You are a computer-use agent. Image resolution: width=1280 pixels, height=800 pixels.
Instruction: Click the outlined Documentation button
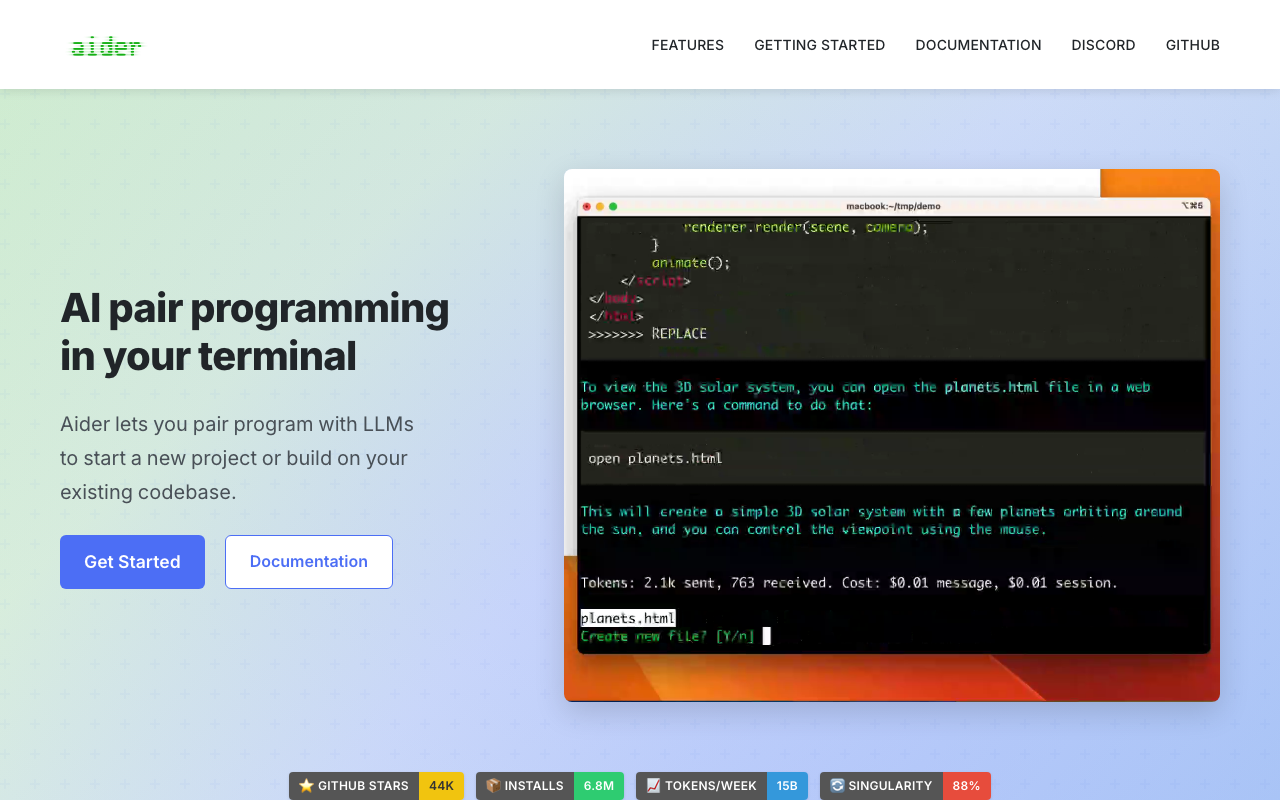tap(309, 562)
